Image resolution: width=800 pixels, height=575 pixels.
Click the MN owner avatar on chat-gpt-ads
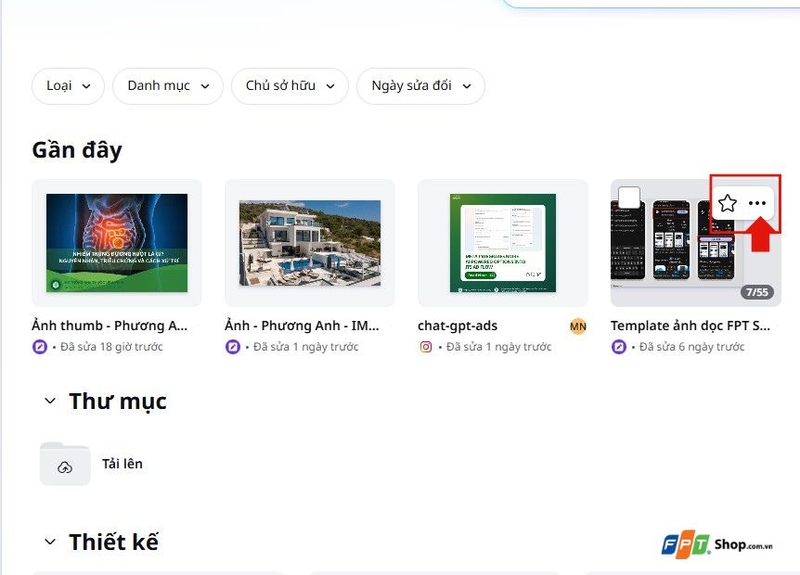[578, 326]
